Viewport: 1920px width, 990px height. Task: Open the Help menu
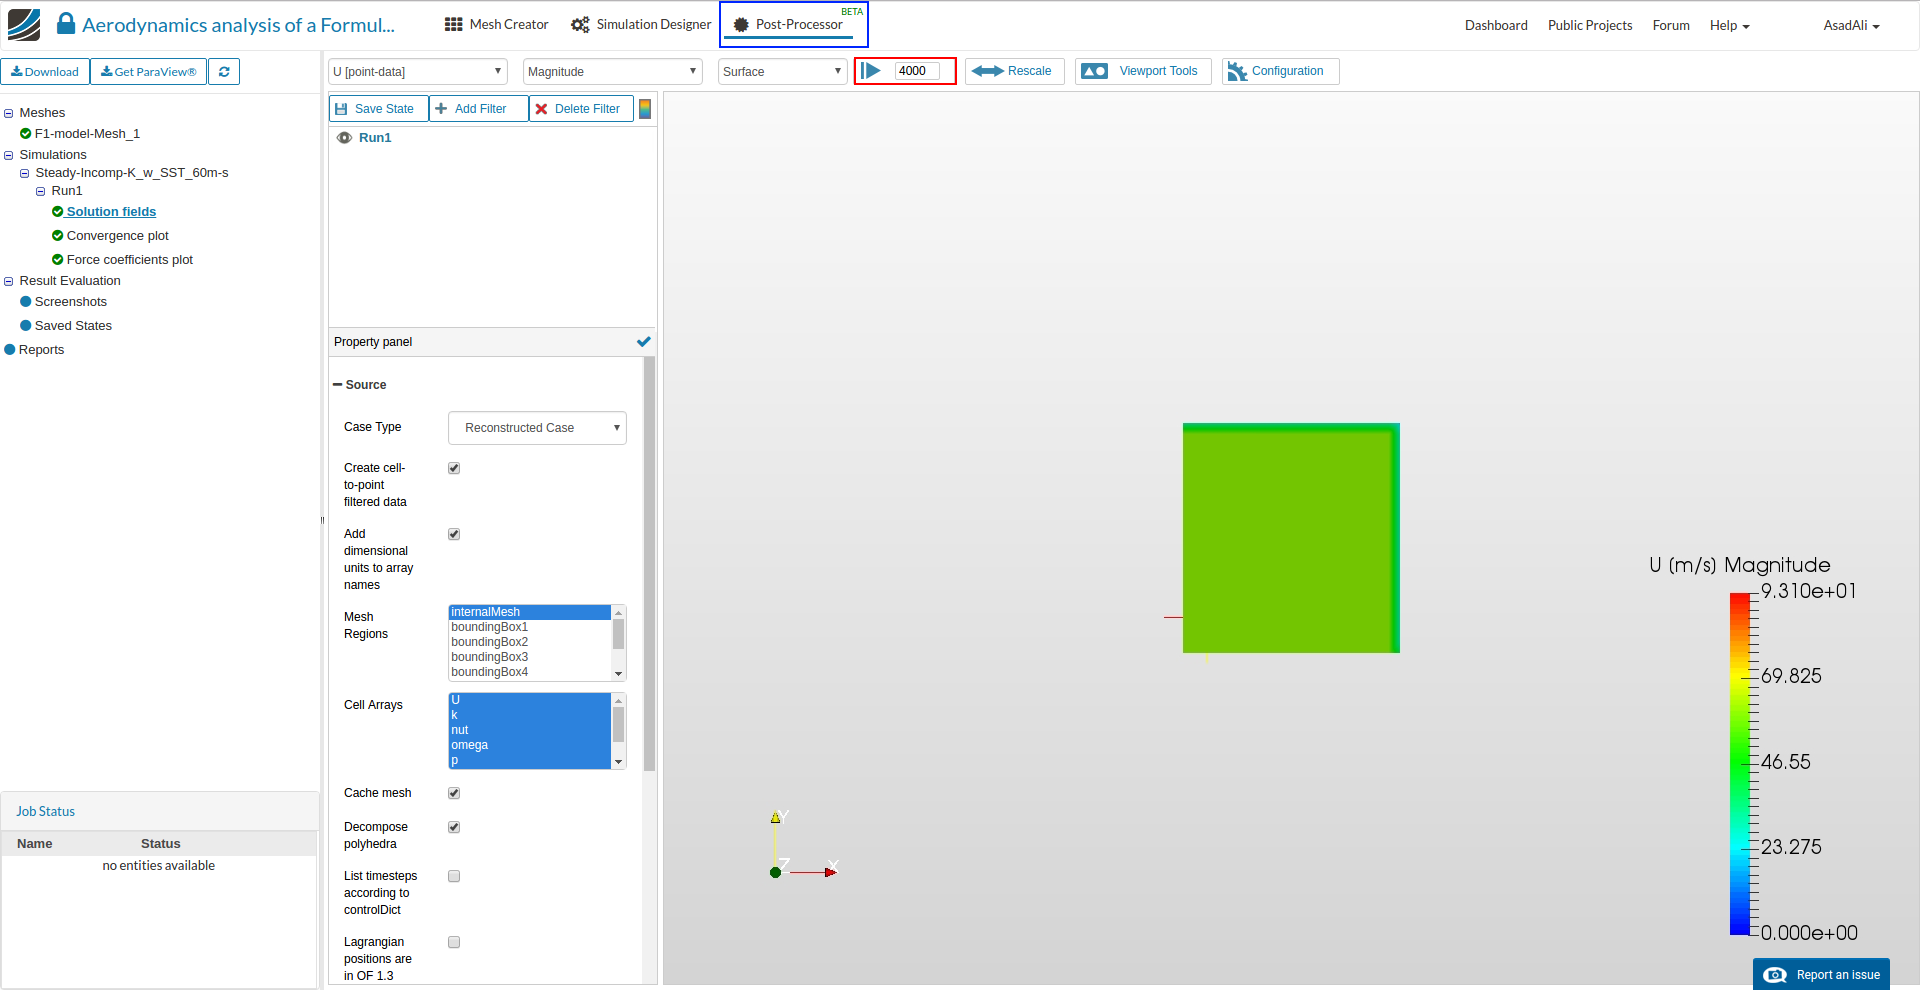click(x=1729, y=26)
